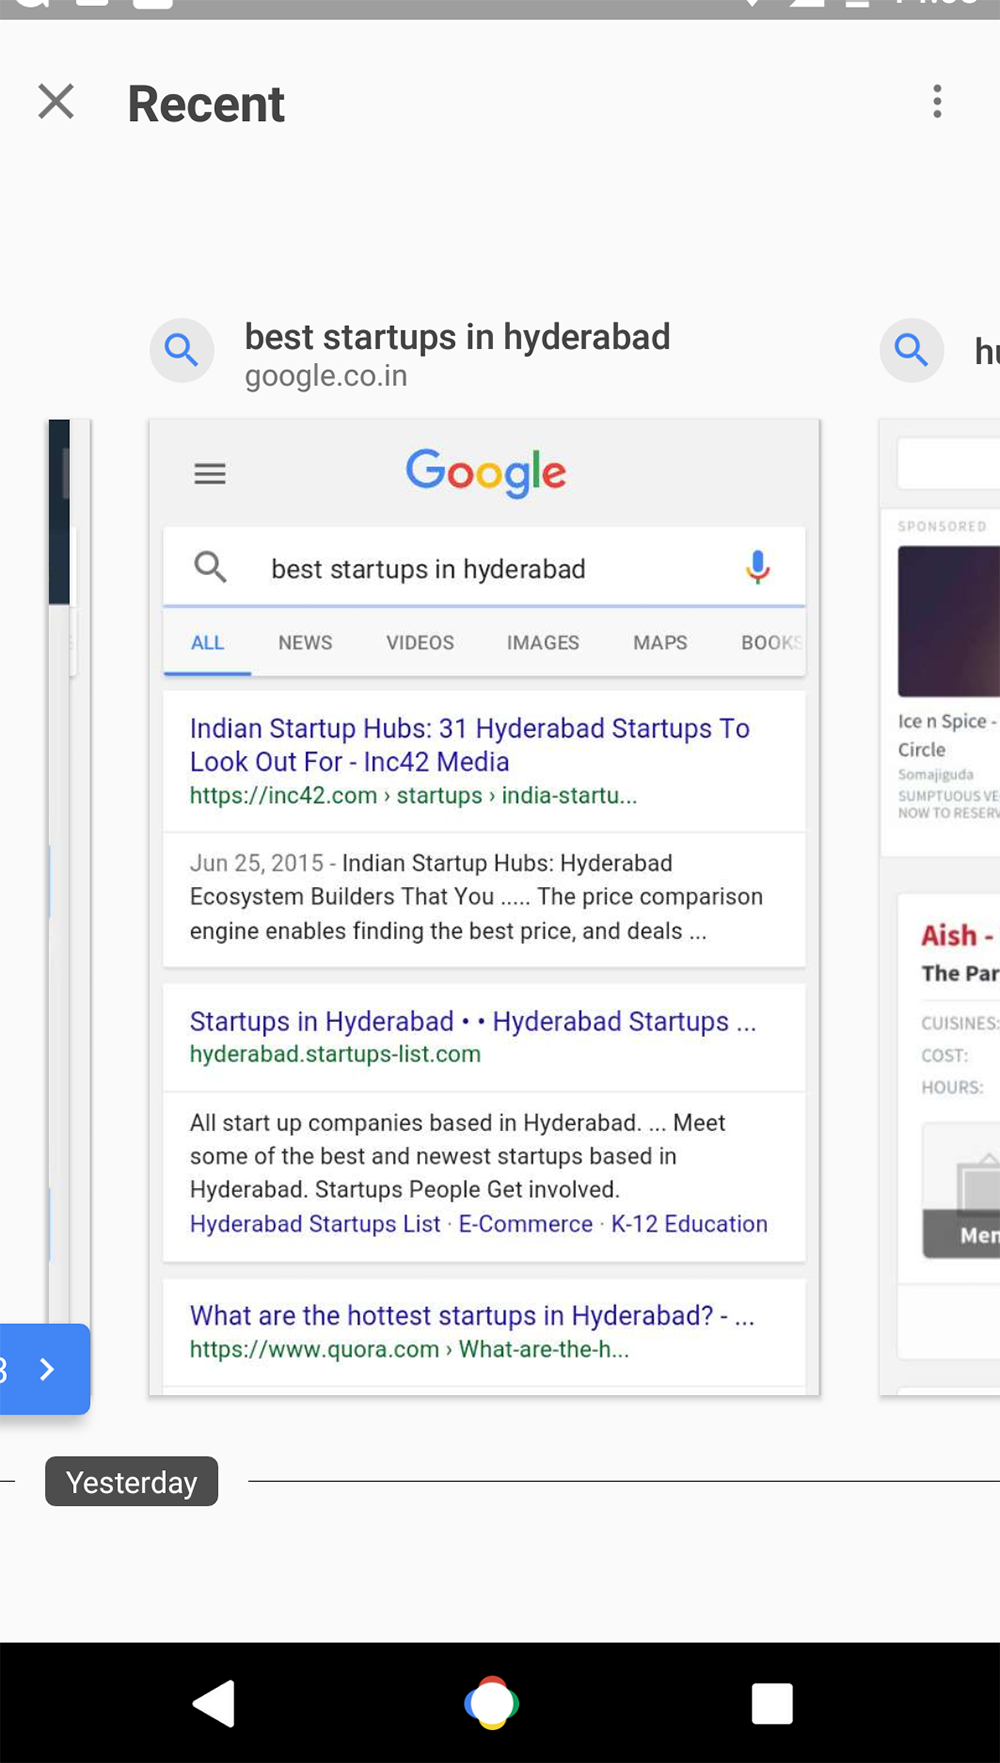Screen dimensions: 1000x1763
Task: Open 'What are the hottest startups' Quora result
Action: click(x=472, y=1316)
